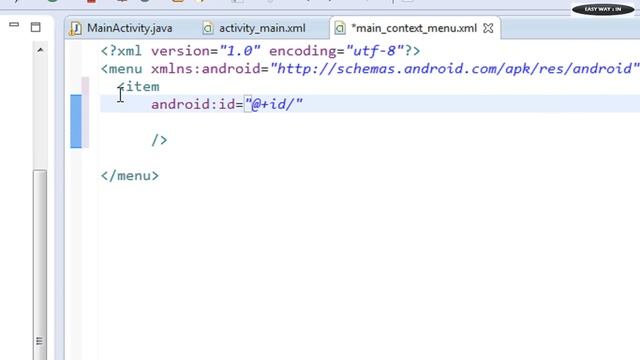Click the schemas.android.com namespace URL
Viewport: 640px width, 360px height.
coord(455,69)
